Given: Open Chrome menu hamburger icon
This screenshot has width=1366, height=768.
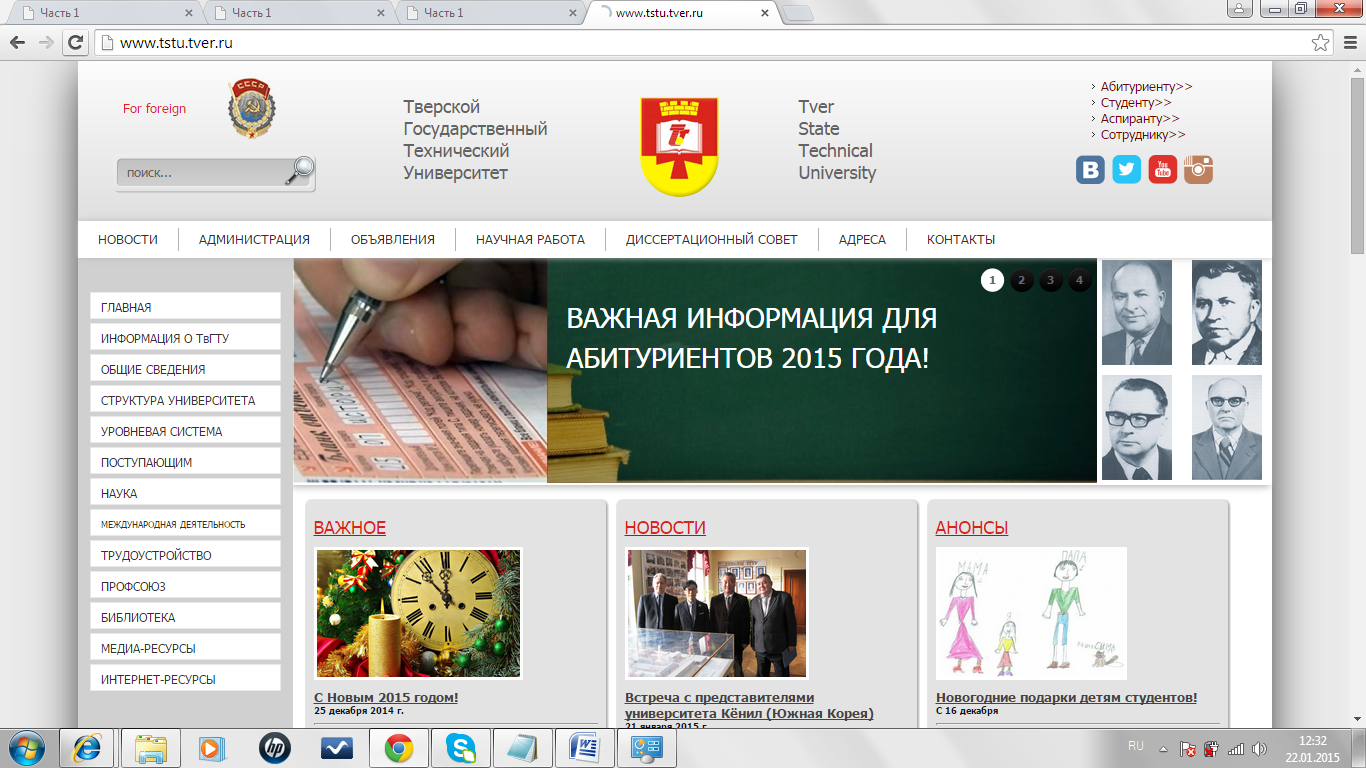Looking at the screenshot, I should (1349, 43).
